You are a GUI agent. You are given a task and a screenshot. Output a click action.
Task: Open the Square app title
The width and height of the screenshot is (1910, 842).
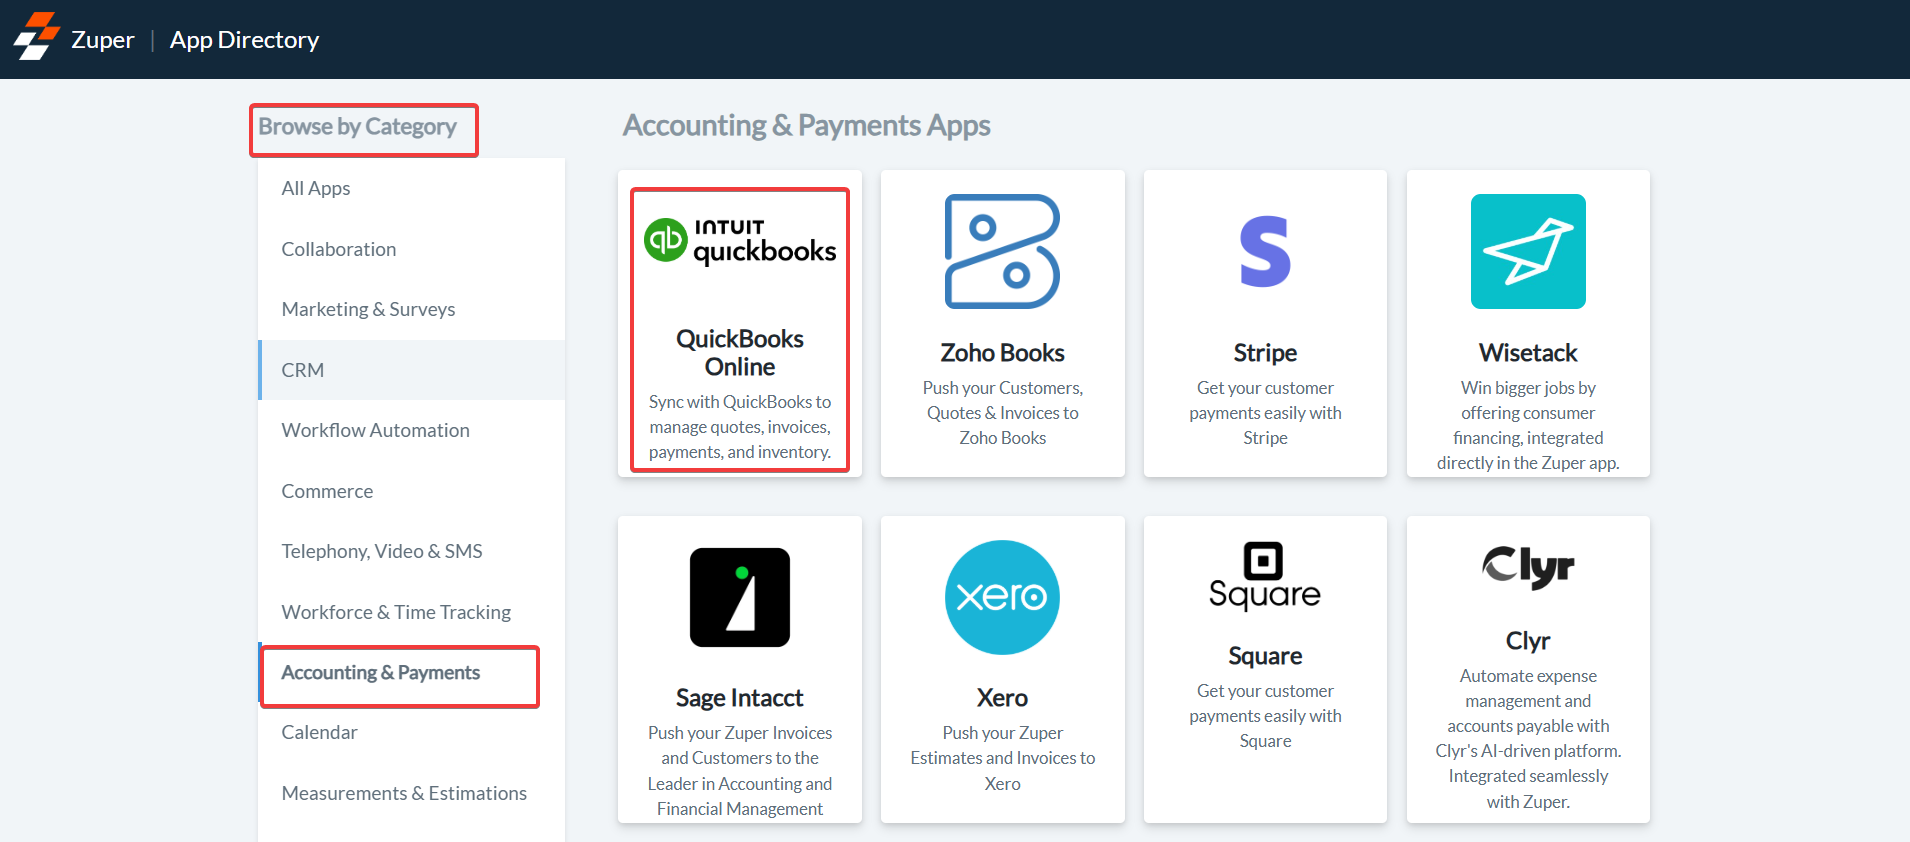1265,656
